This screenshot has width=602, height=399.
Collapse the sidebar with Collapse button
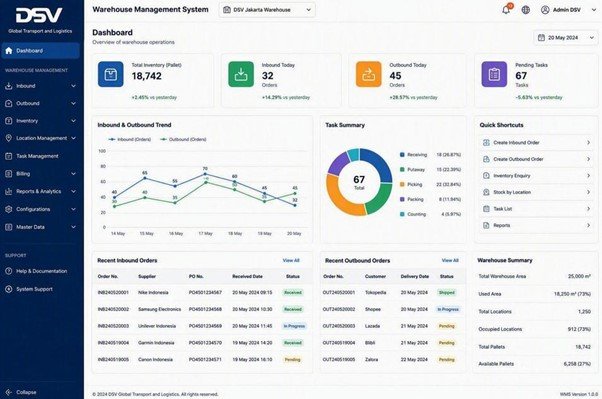(22, 392)
